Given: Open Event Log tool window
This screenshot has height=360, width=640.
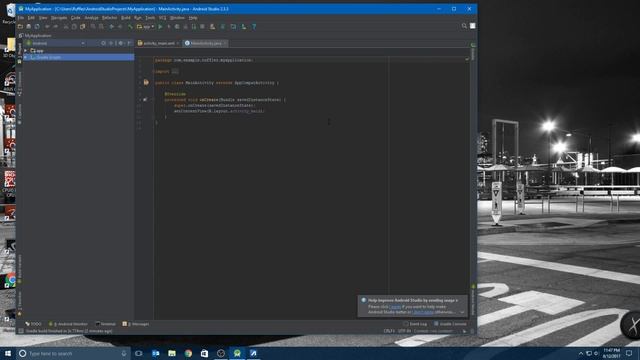Looking at the screenshot, I should coord(415,324).
